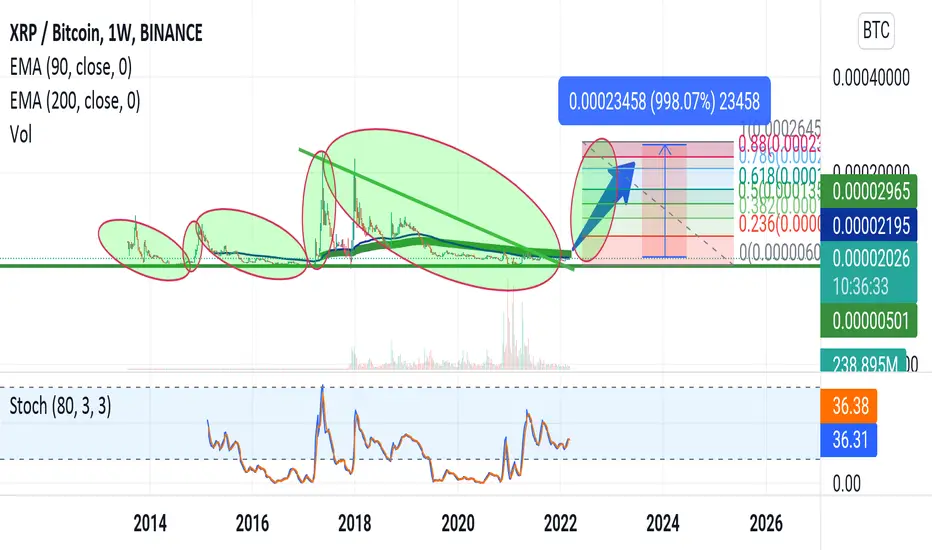This screenshot has width=932, height=550.
Task: Click the 2018 time axis label
Action: click(x=355, y=523)
